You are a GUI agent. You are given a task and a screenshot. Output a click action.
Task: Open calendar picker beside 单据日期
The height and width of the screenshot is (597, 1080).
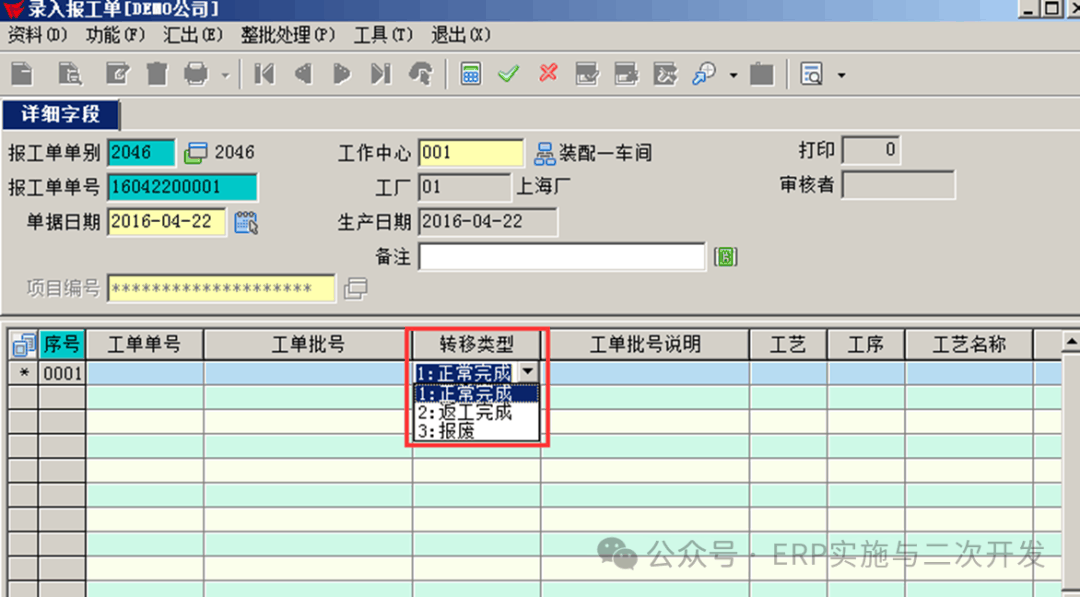[x=246, y=222]
